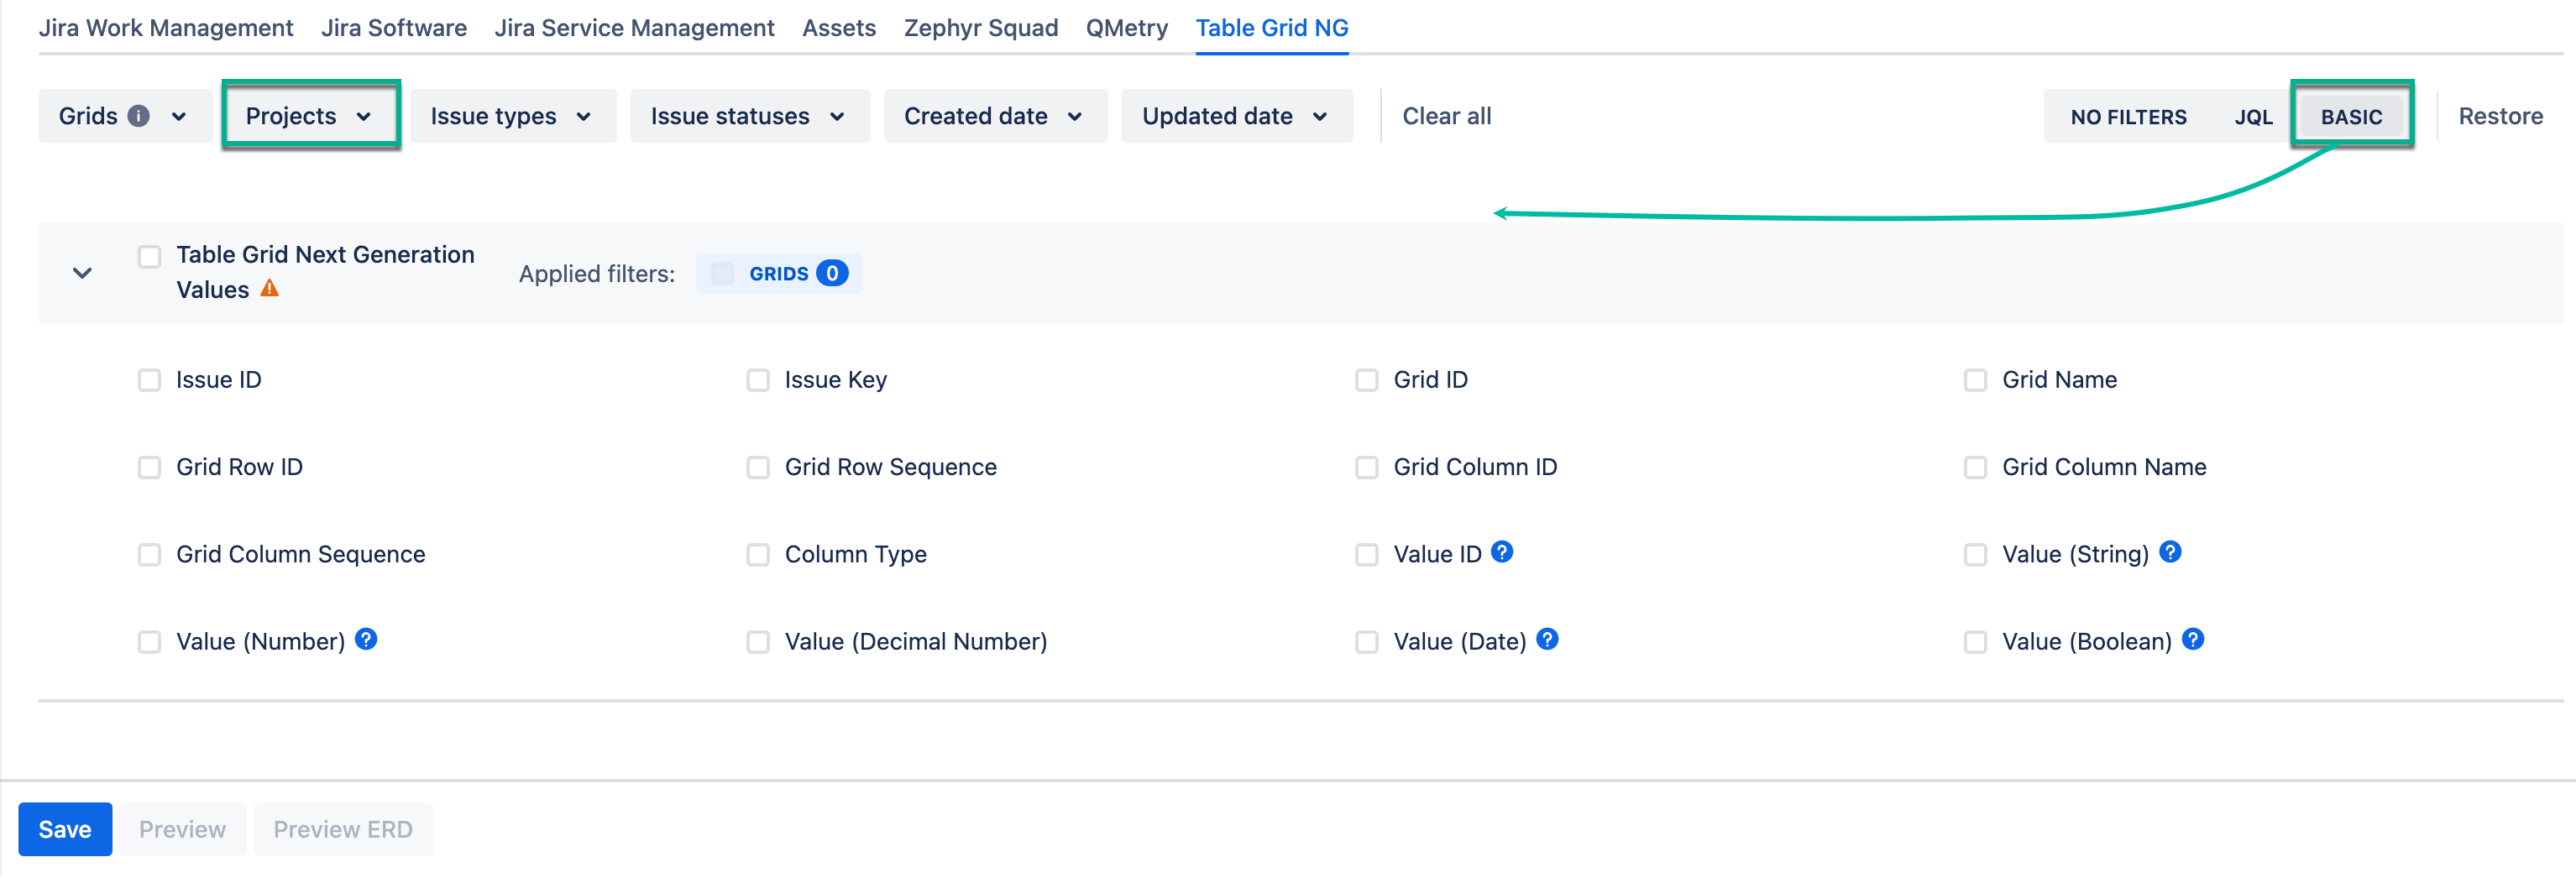The width and height of the screenshot is (2576, 878).
Task: Check the Issue ID checkbox
Action: (149, 380)
